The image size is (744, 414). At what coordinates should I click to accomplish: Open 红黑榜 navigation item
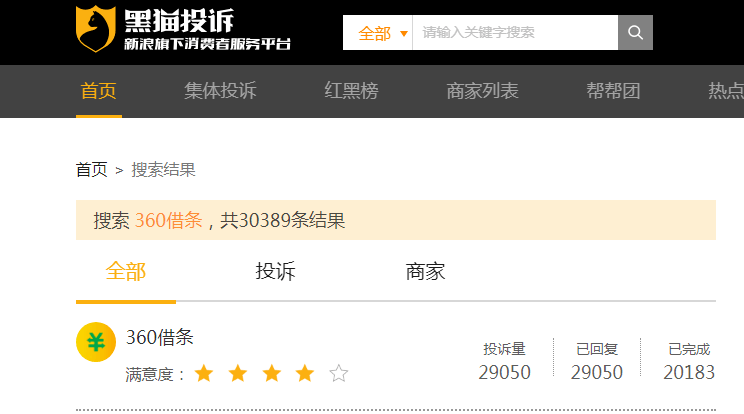[351, 91]
